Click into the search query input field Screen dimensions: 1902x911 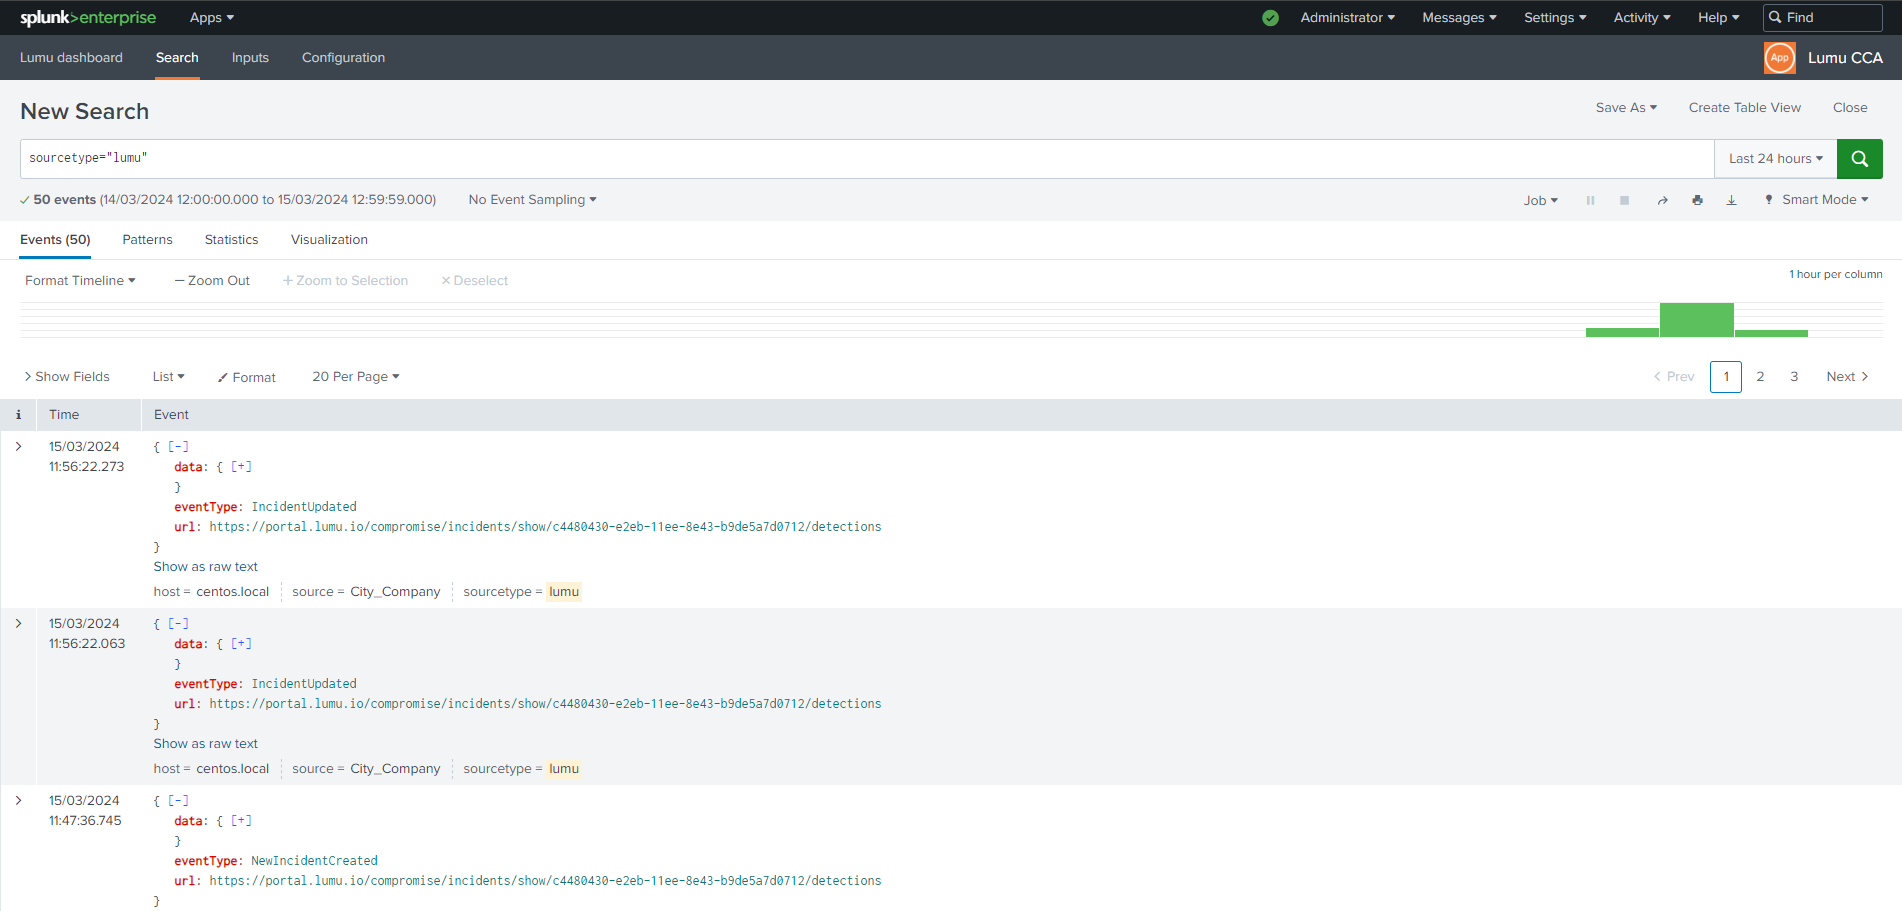coord(860,159)
